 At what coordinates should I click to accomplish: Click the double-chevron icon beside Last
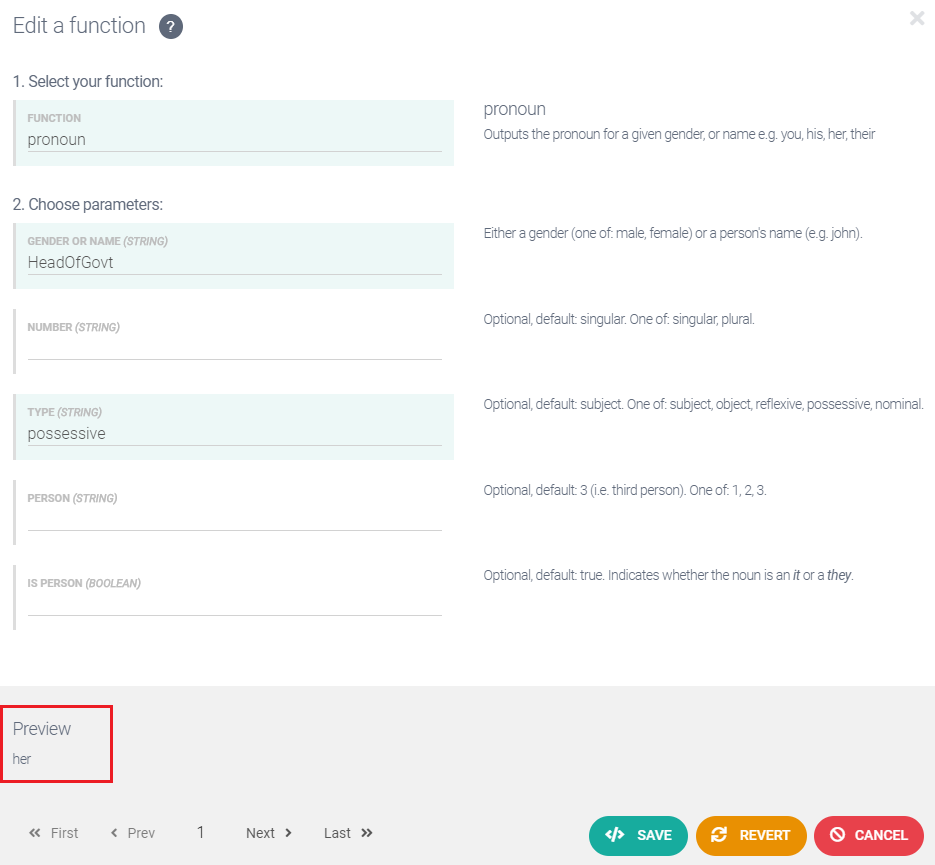pos(366,833)
